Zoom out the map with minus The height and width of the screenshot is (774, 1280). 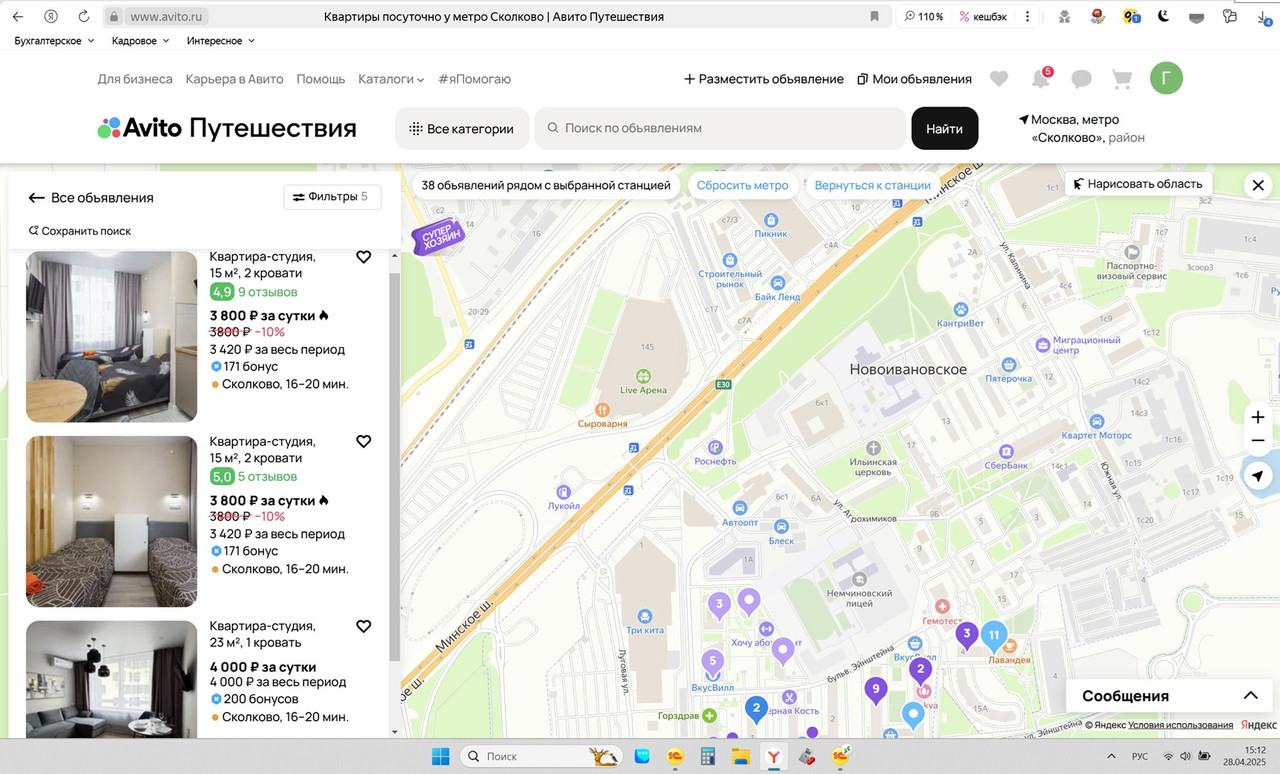[1258, 441]
